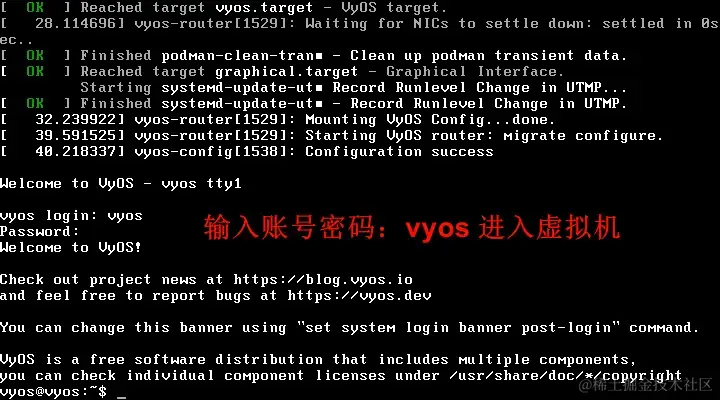Click the https://blog.vyos.io URL text
Screen dimensions: 720x400
[323, 279]
